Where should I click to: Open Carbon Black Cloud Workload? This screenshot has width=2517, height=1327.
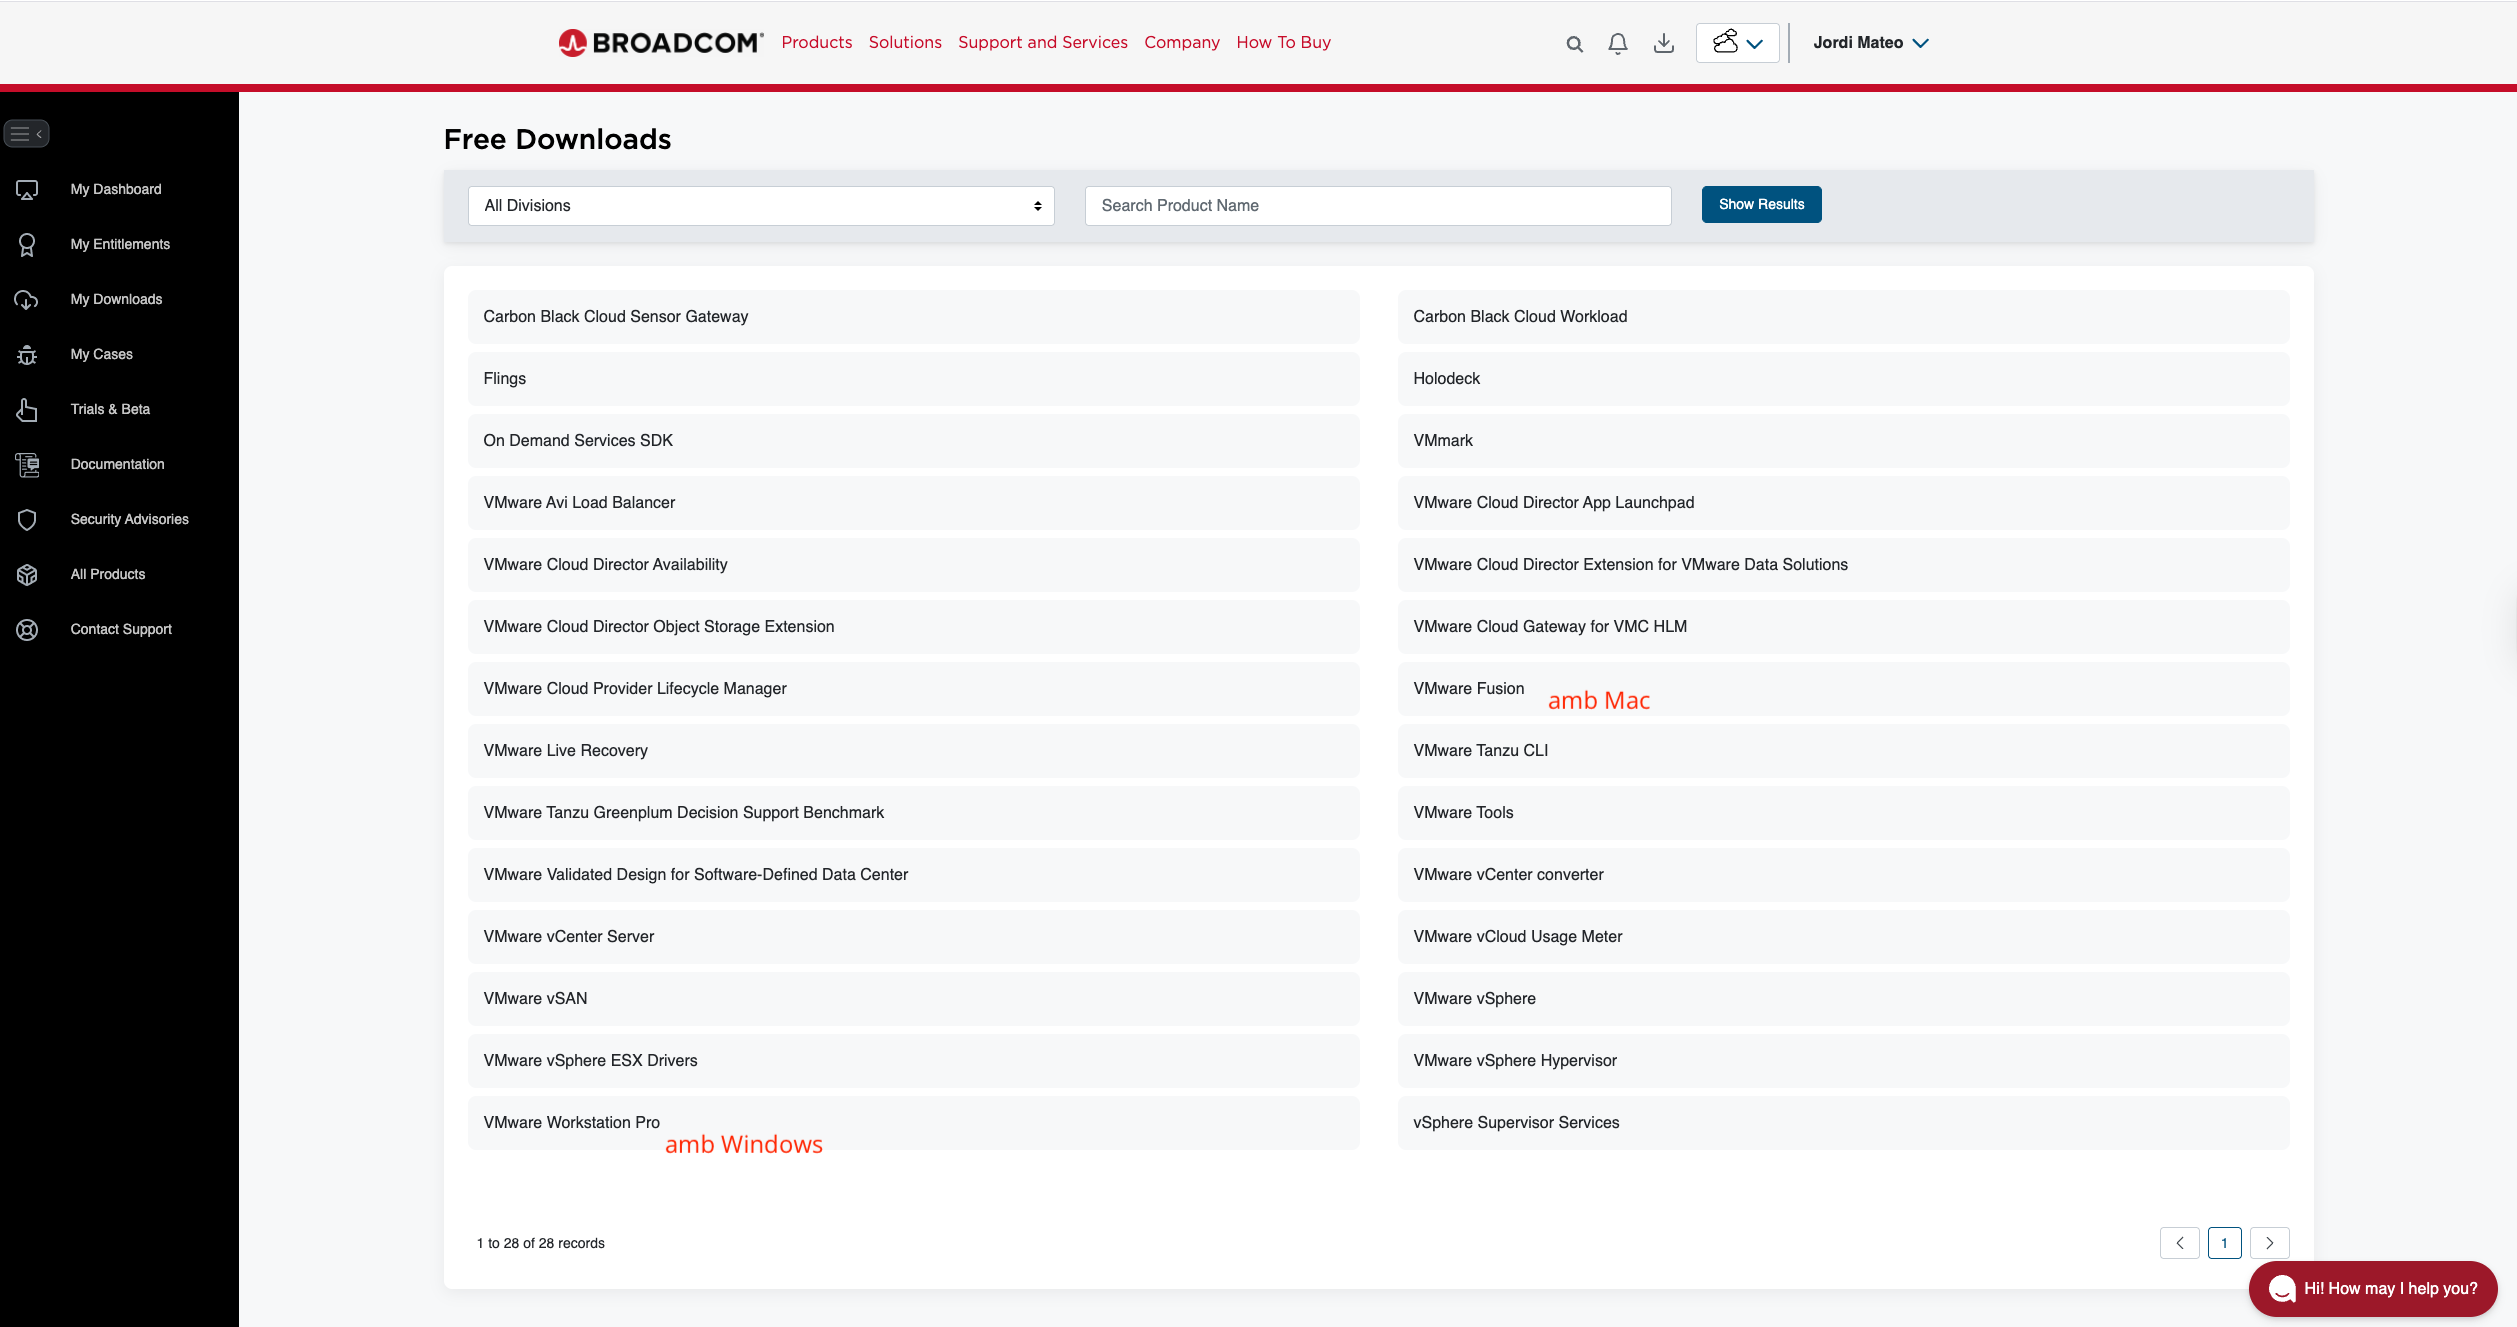tap(1843, 317)
